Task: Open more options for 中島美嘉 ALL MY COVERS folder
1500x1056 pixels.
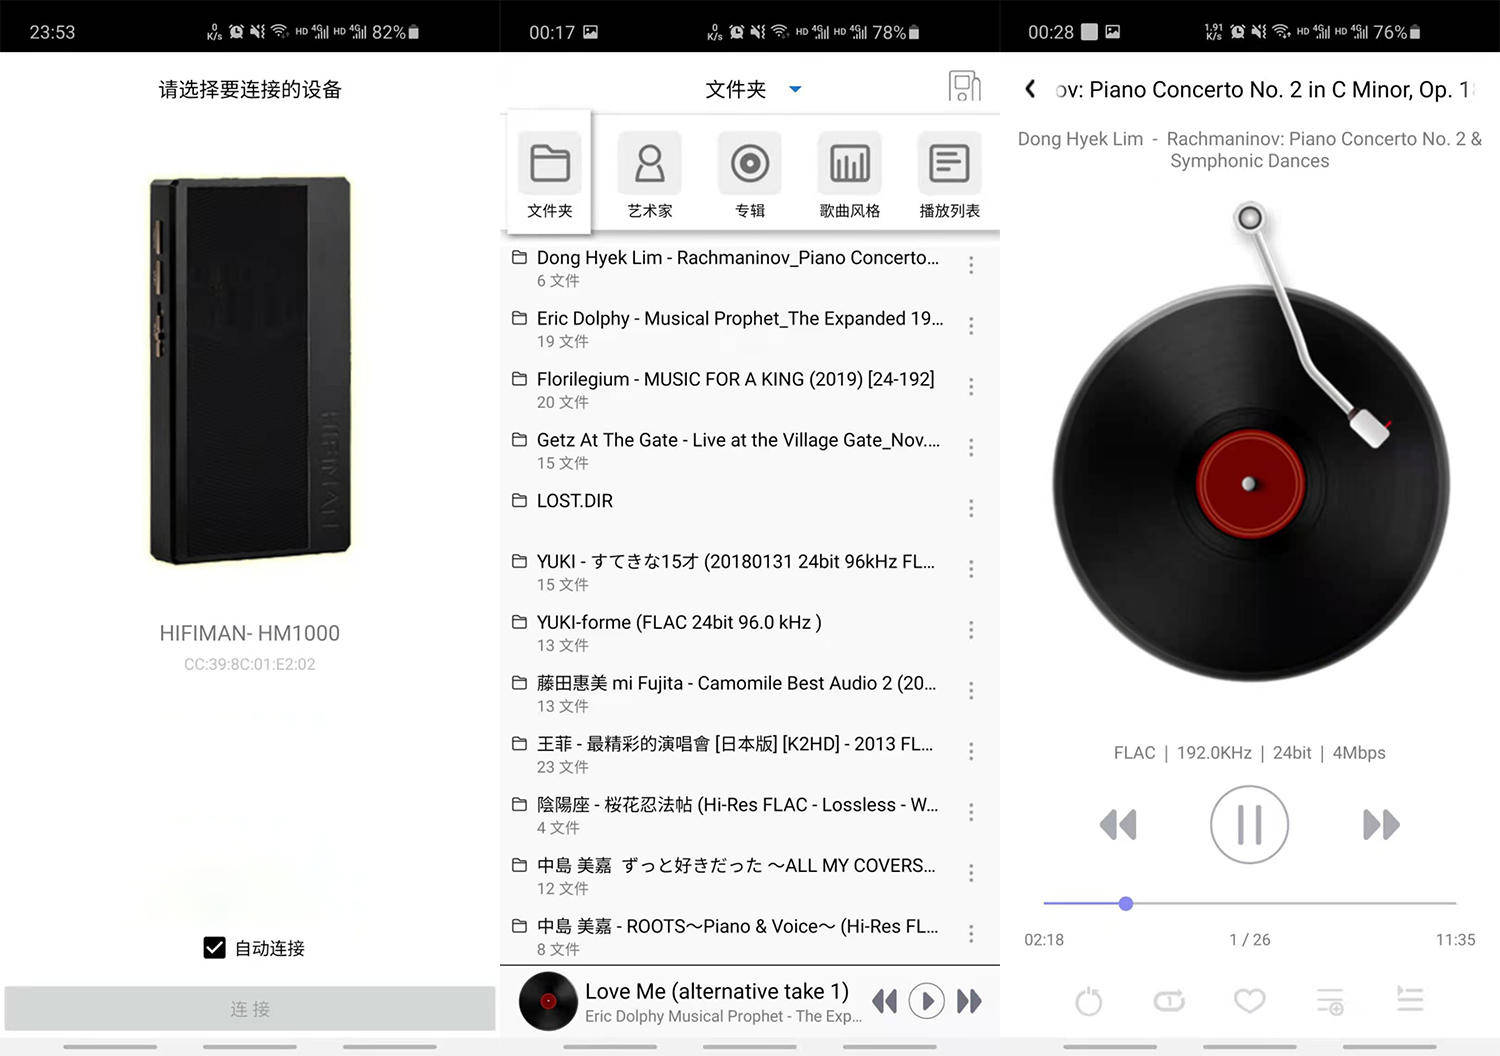Action: [x=971, y=873]
